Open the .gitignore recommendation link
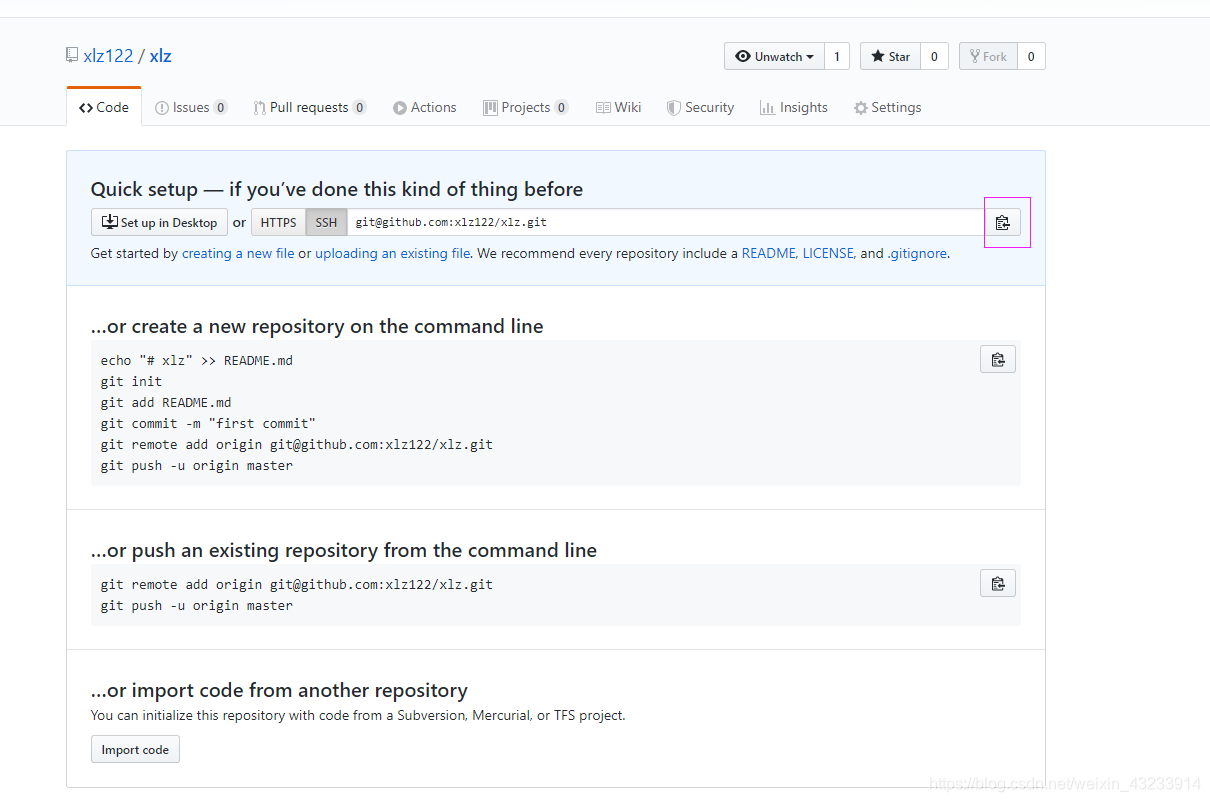 917,253
